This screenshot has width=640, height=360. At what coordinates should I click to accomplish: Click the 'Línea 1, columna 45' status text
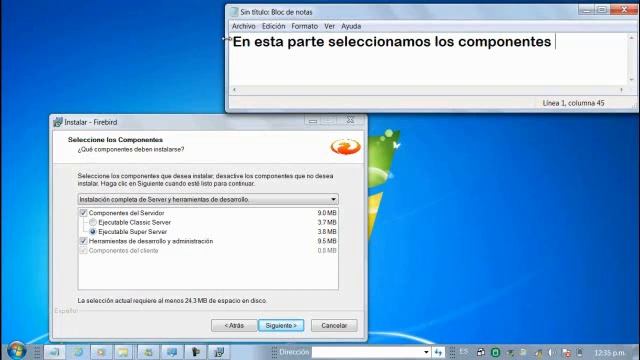point(573,103)
